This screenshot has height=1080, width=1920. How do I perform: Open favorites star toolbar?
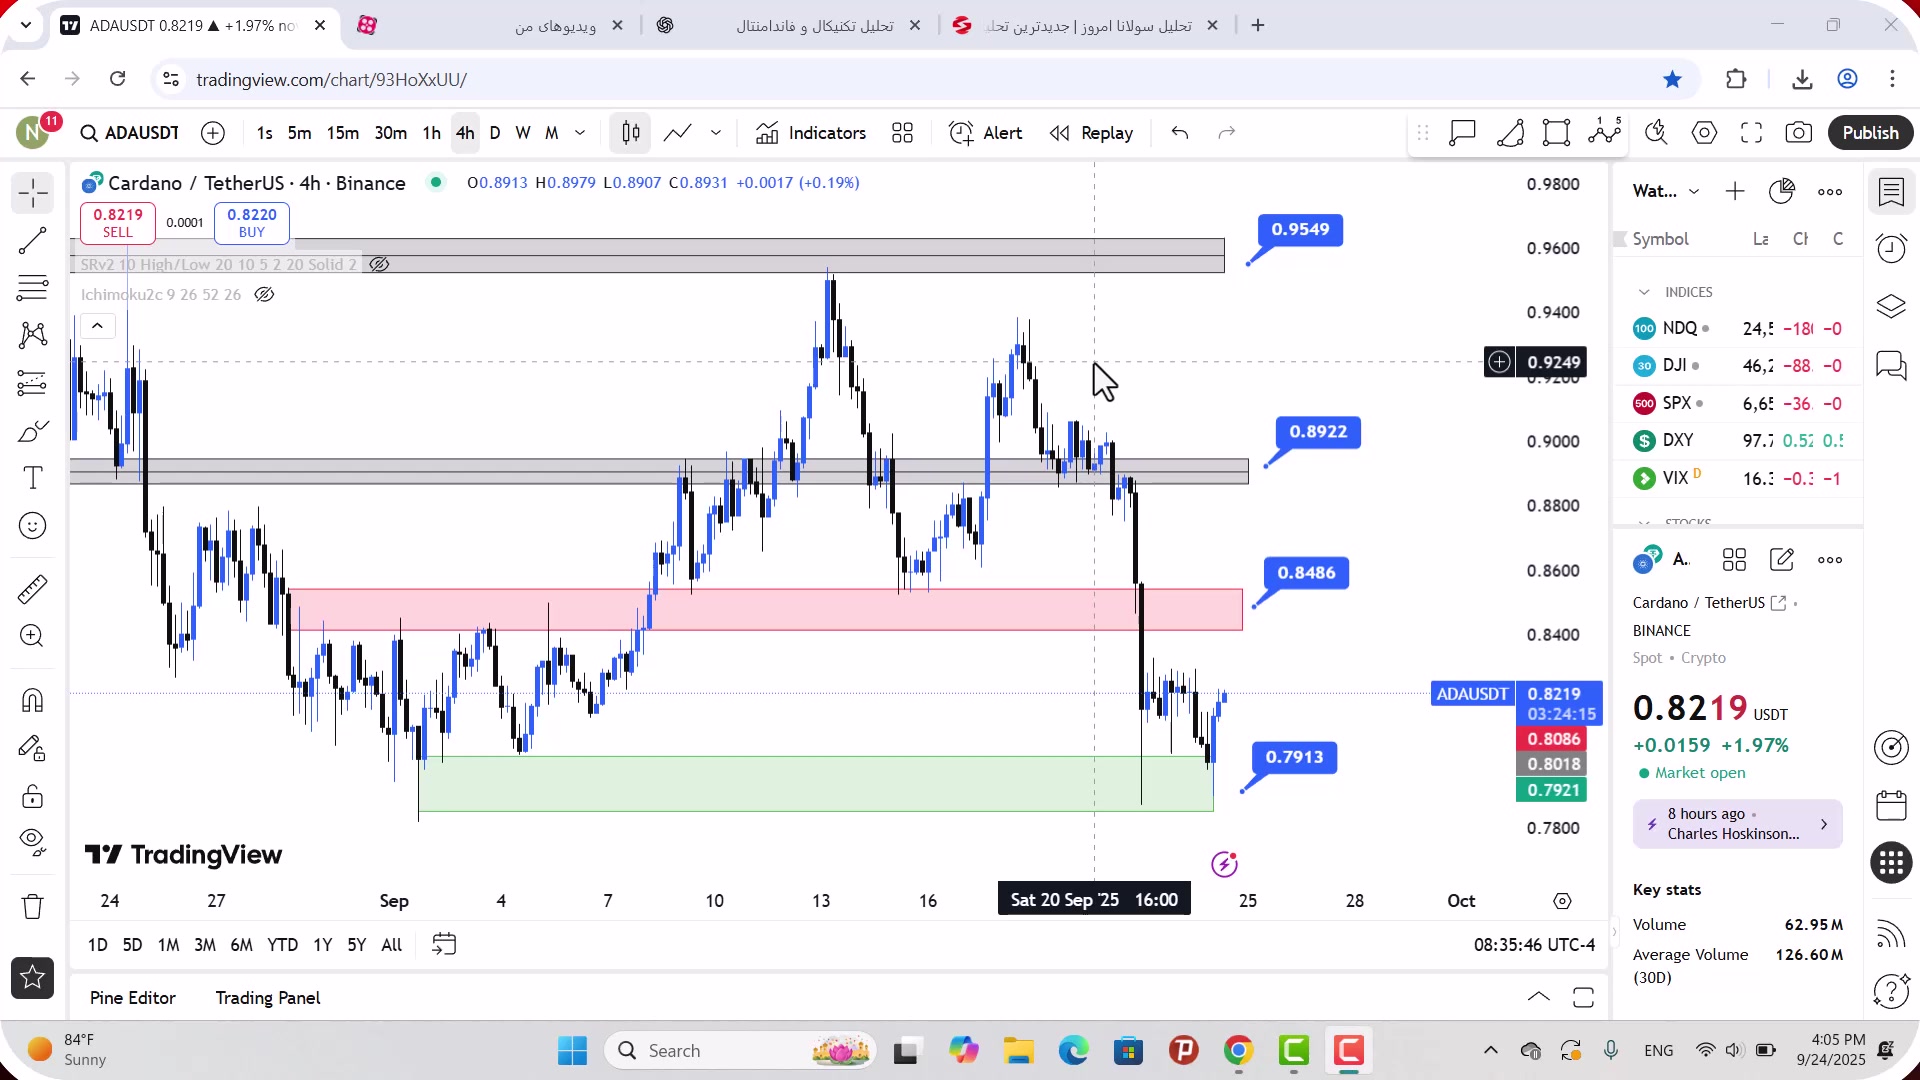click(32, 978)
